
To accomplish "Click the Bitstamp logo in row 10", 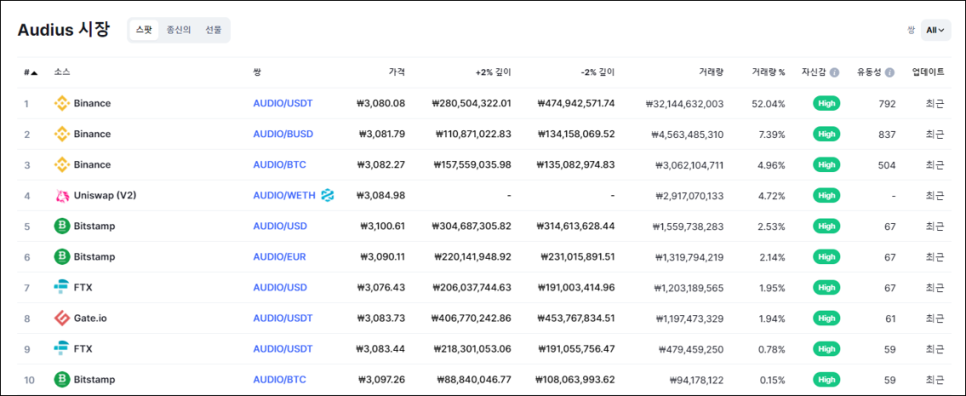I will pyautogui.click(x=62, y=379).
